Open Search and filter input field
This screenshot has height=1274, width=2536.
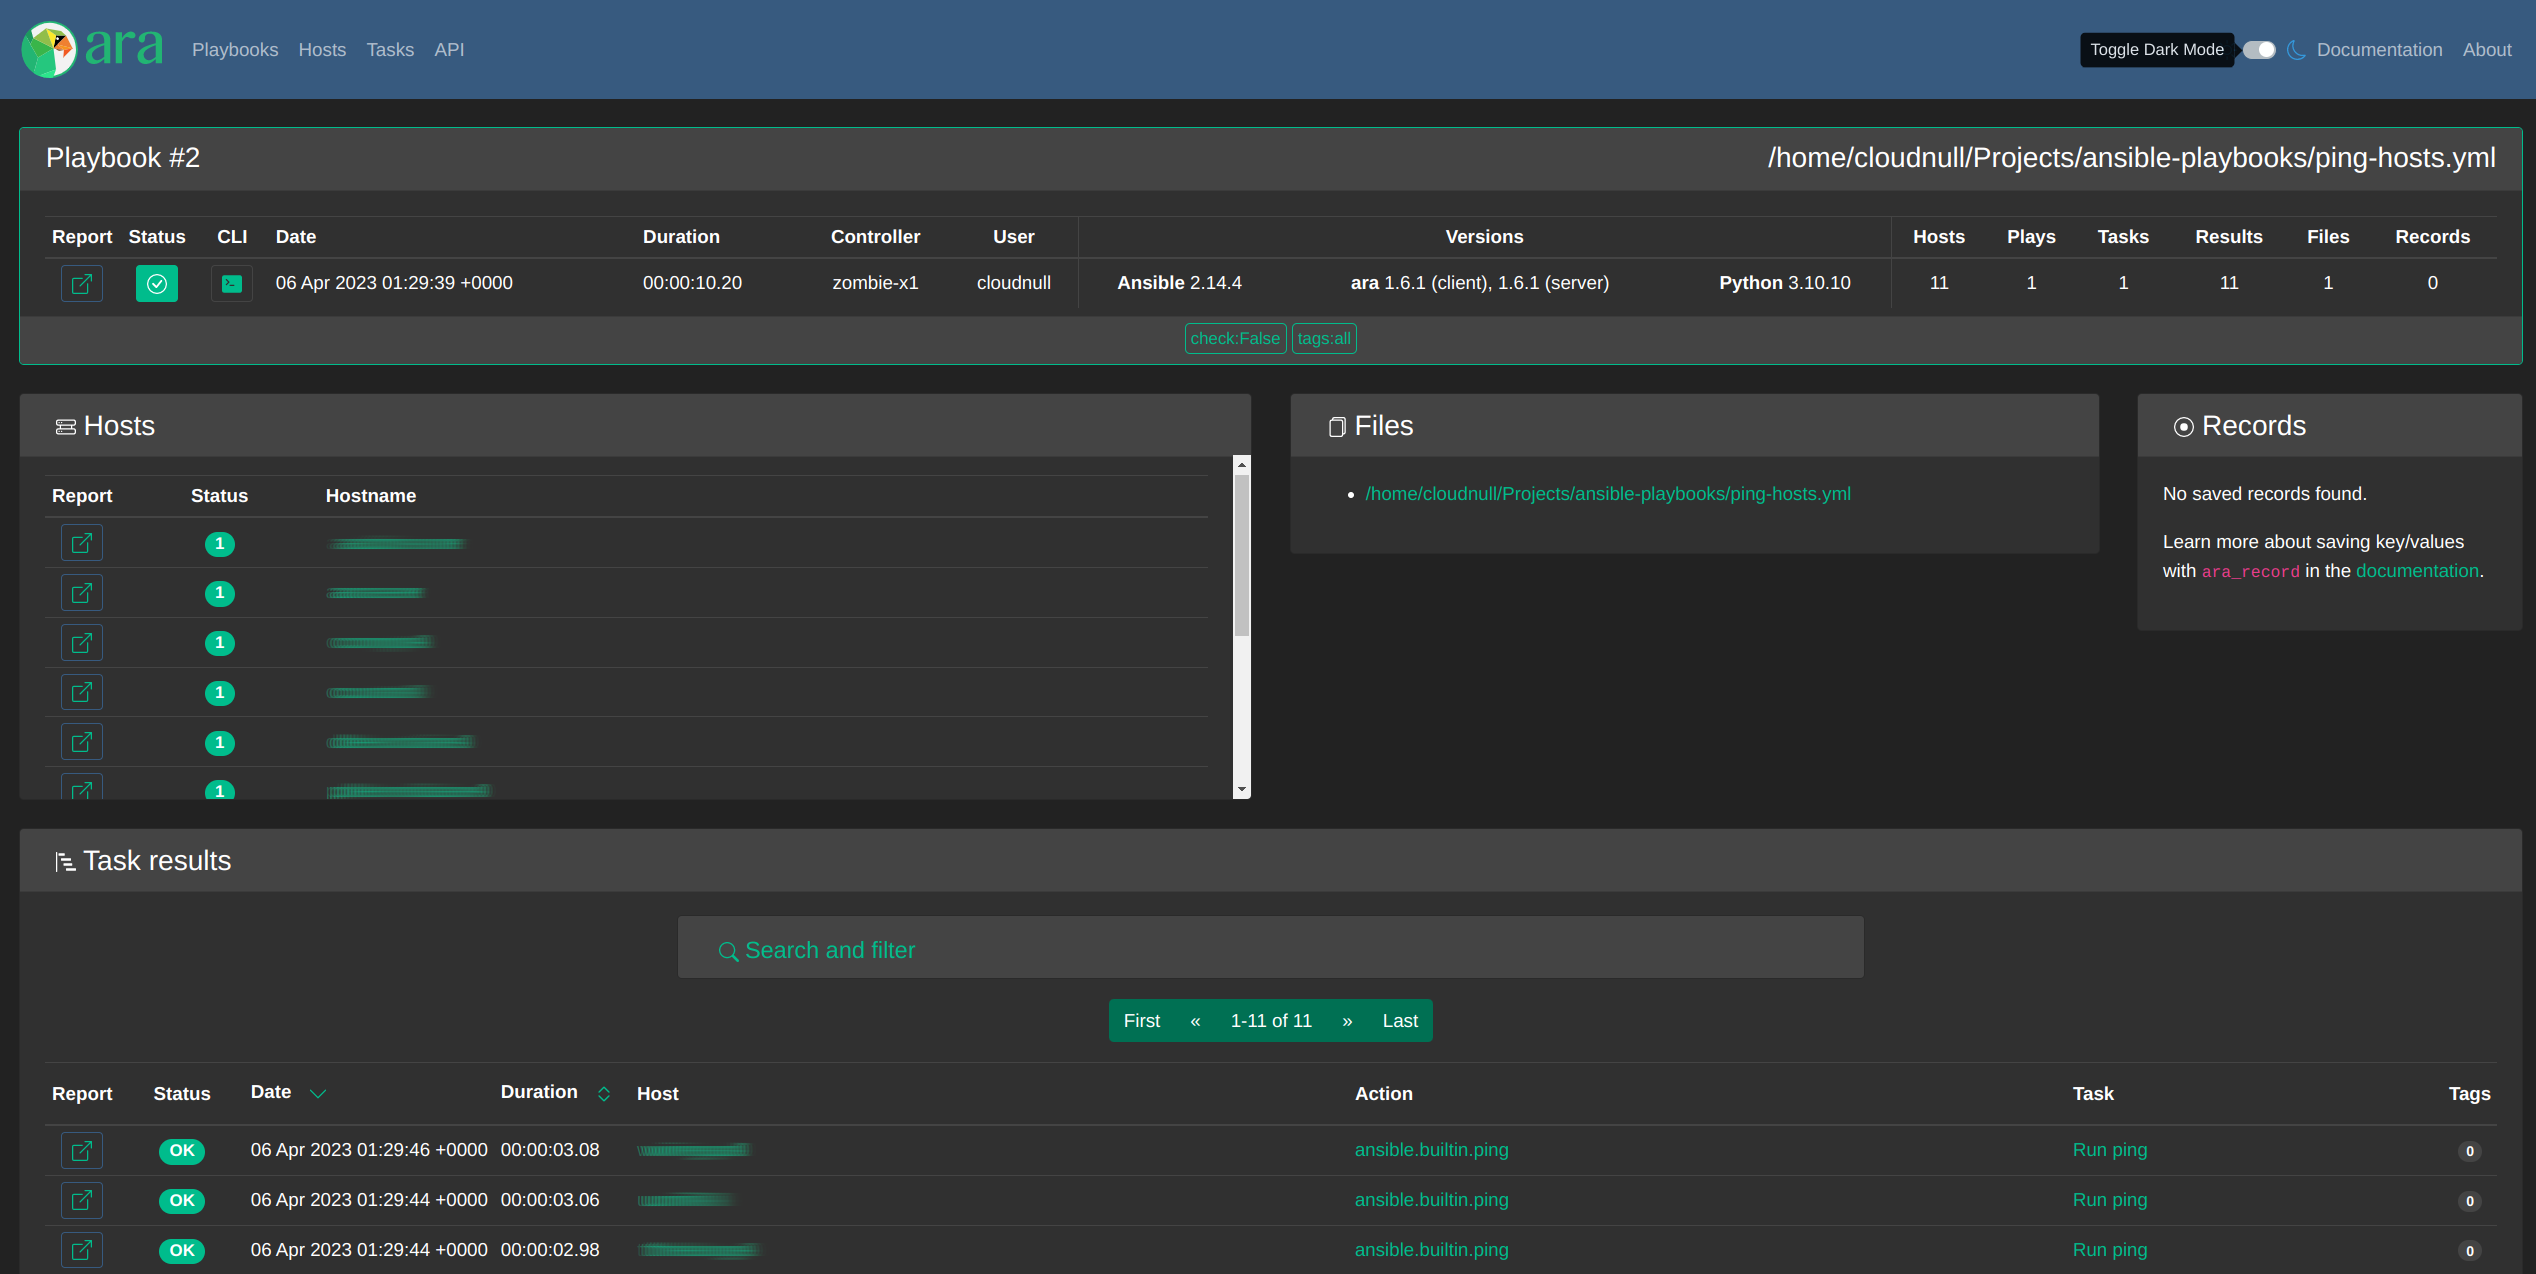pyautogui.click(x=1272, y=949)
